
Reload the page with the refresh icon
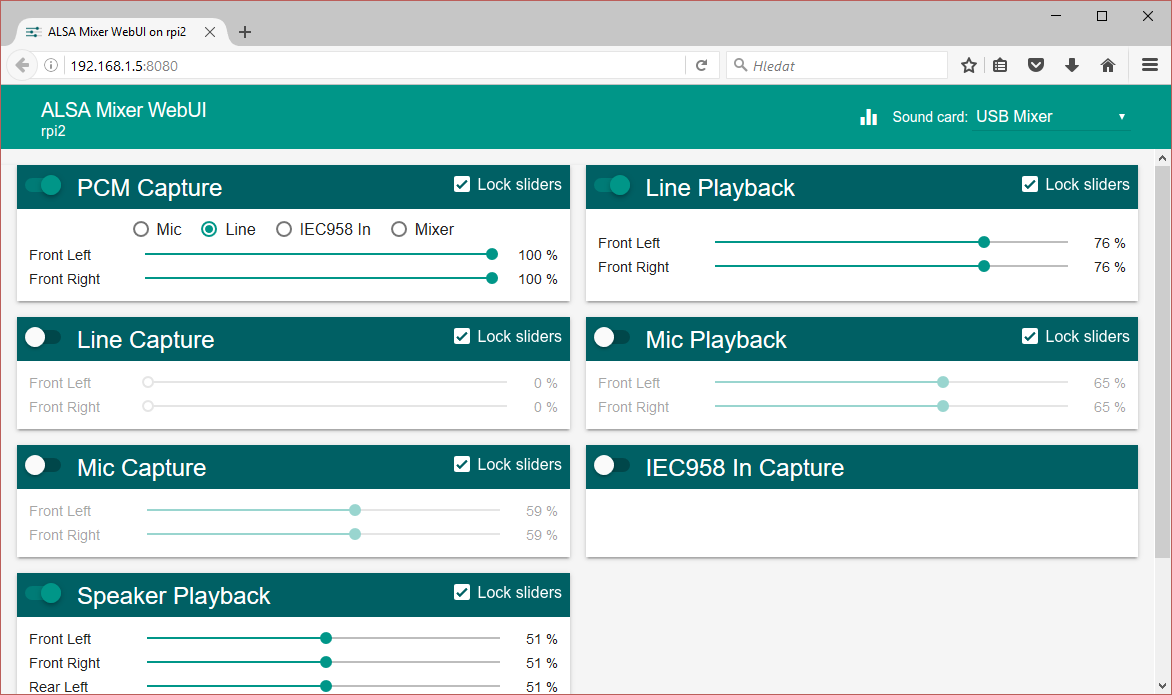[x=701, y=65]
